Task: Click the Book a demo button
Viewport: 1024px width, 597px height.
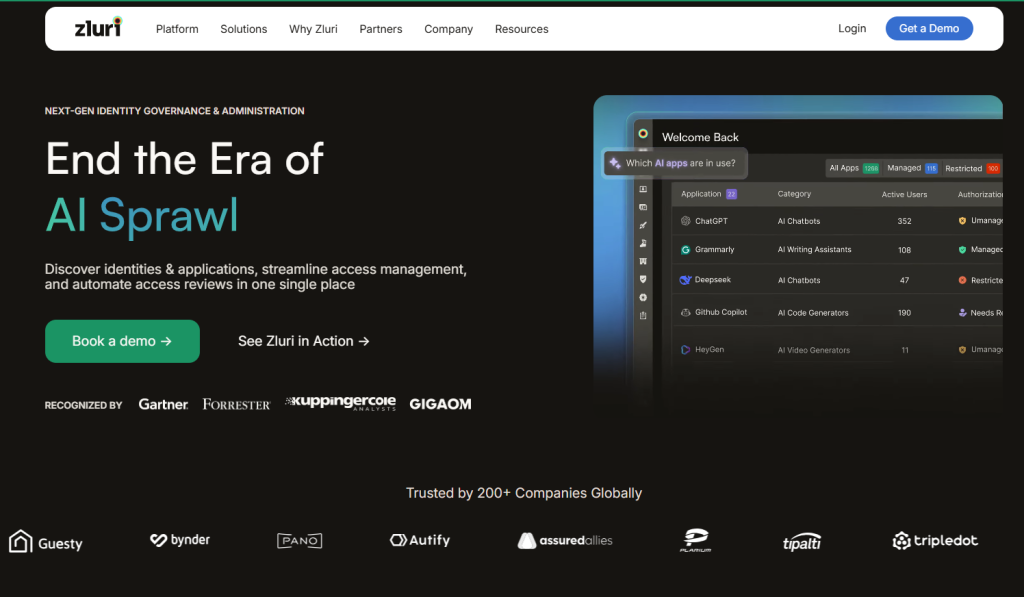Action: pyautogui.click(x=122, y=341)
